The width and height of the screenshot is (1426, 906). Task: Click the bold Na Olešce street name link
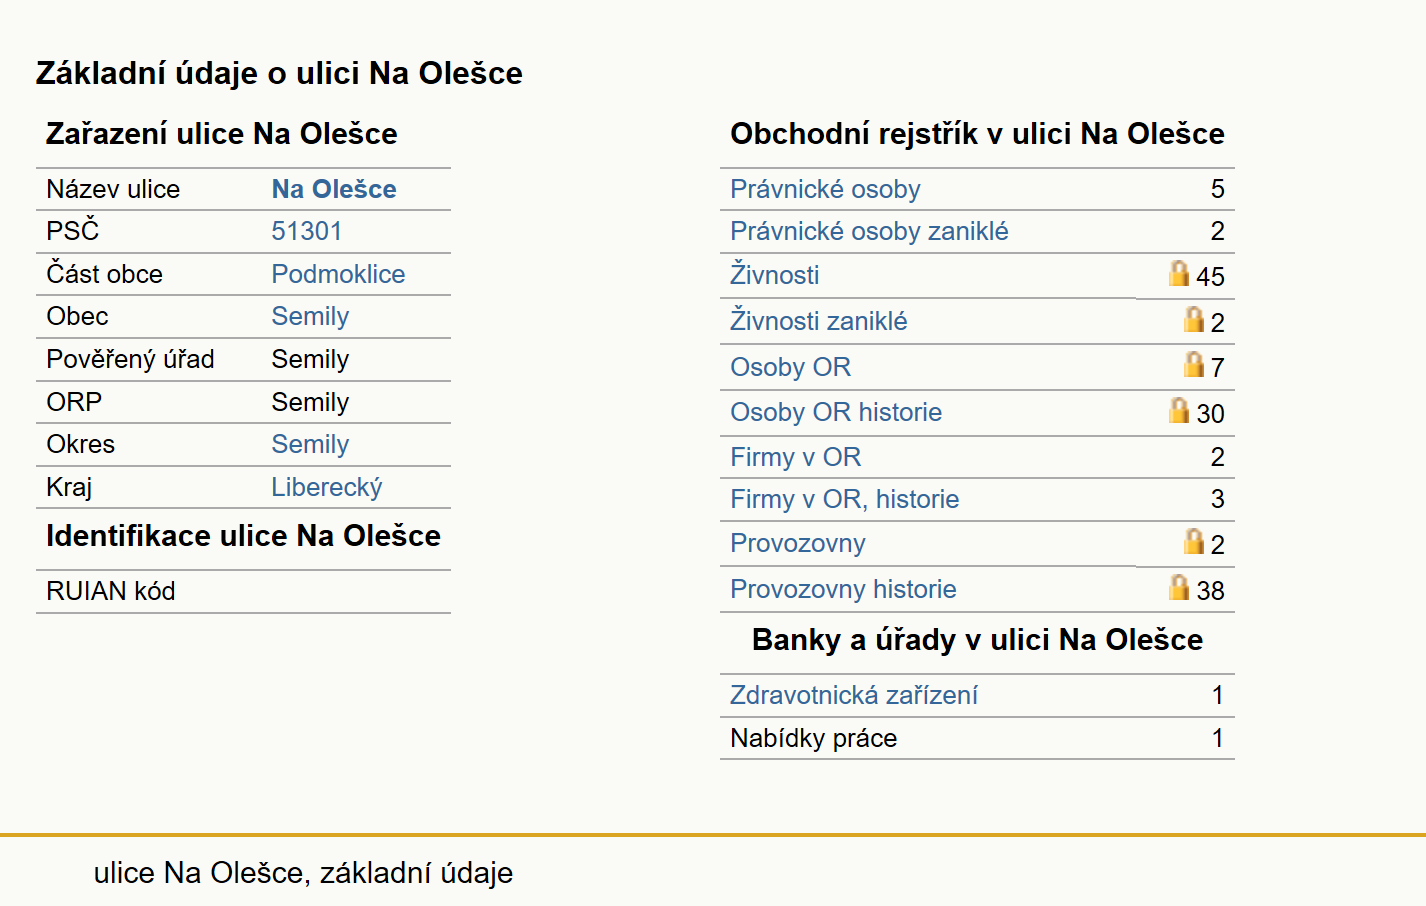(x=334, y=189)
